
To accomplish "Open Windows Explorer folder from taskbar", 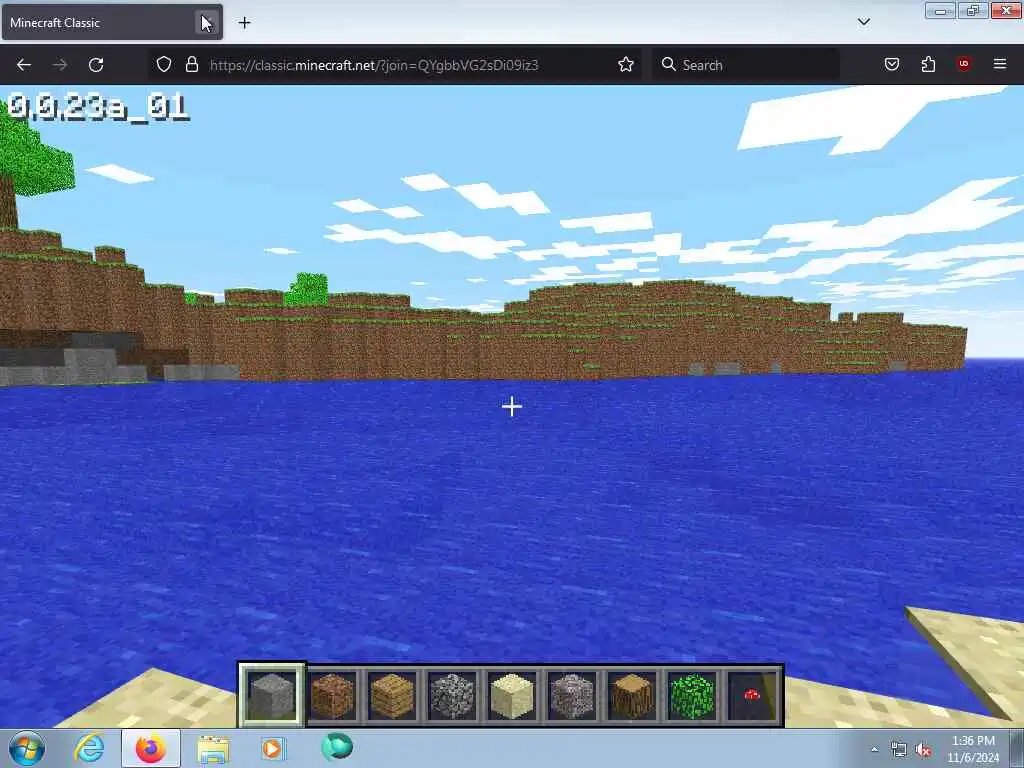I will 213,749.
